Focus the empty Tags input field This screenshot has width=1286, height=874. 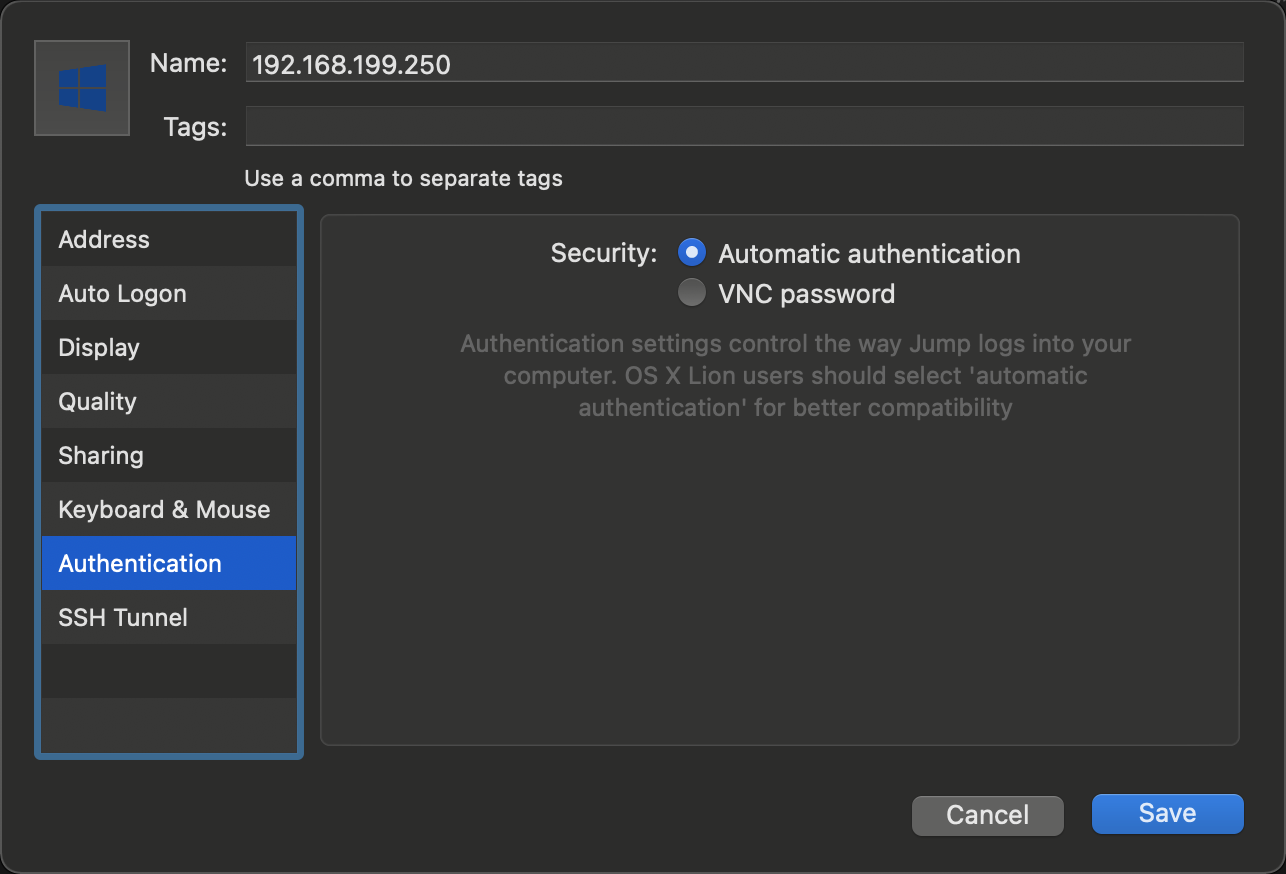pyautogui.click(x=744, y=126)
